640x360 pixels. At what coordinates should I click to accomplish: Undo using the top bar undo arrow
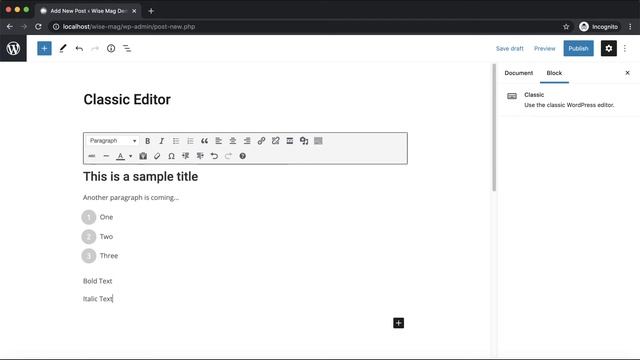pos(79,49)
